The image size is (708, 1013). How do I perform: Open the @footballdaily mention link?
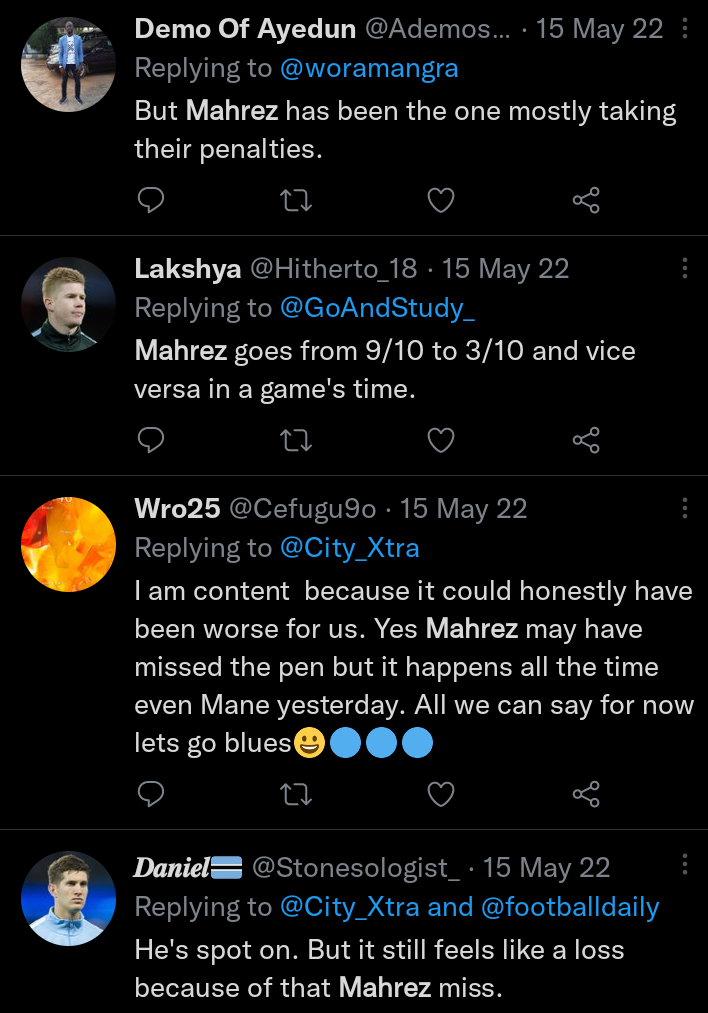(570, 907)
